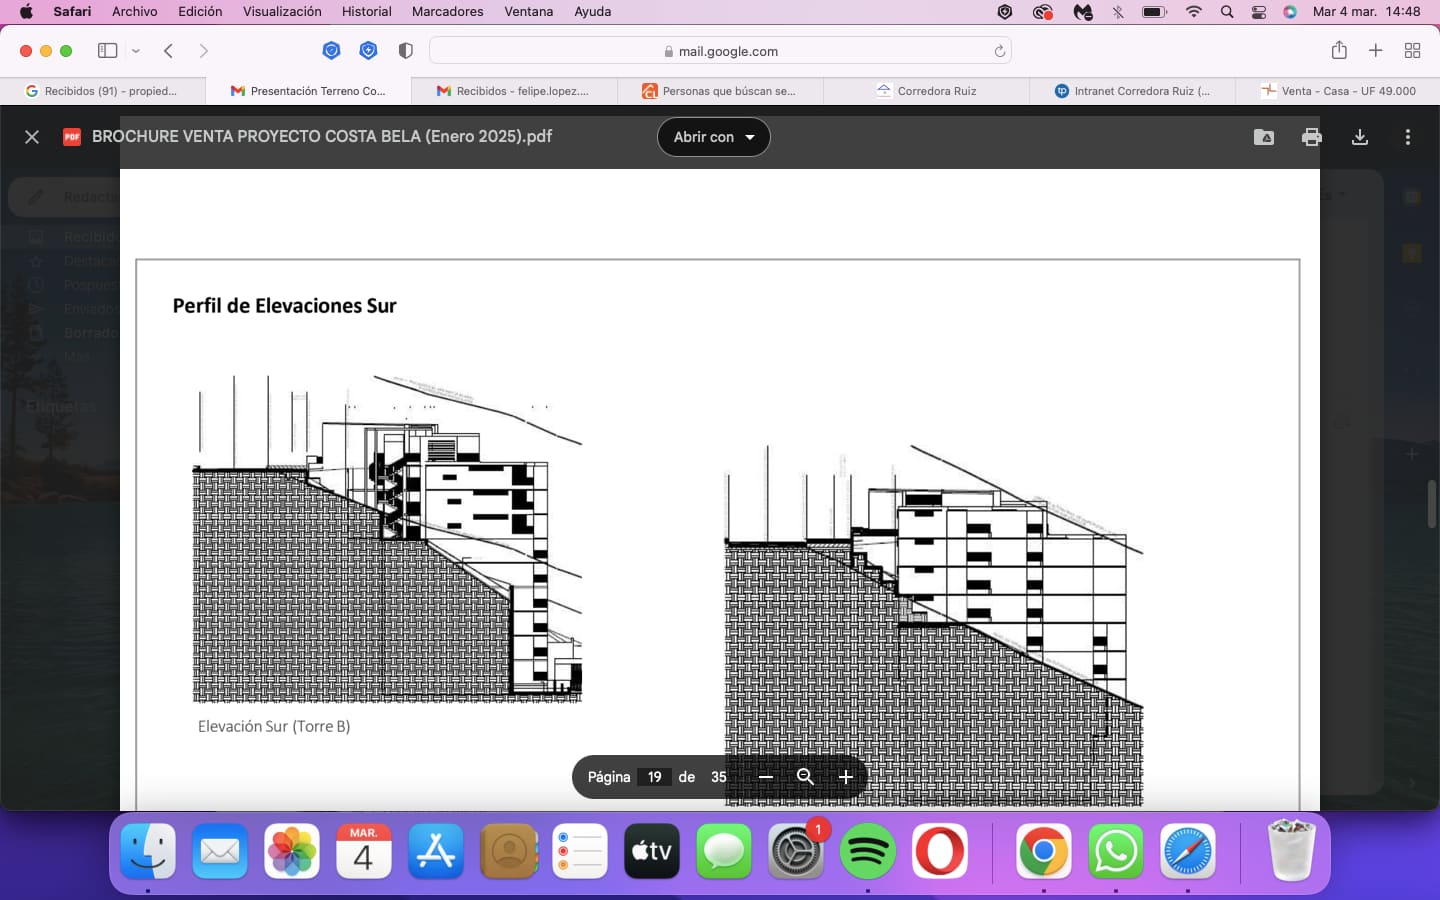Image resolution: width=1440 pixels, height=900 pixels.
Task: Open Google Chrome from the Dock
Action: [1043, 851]
